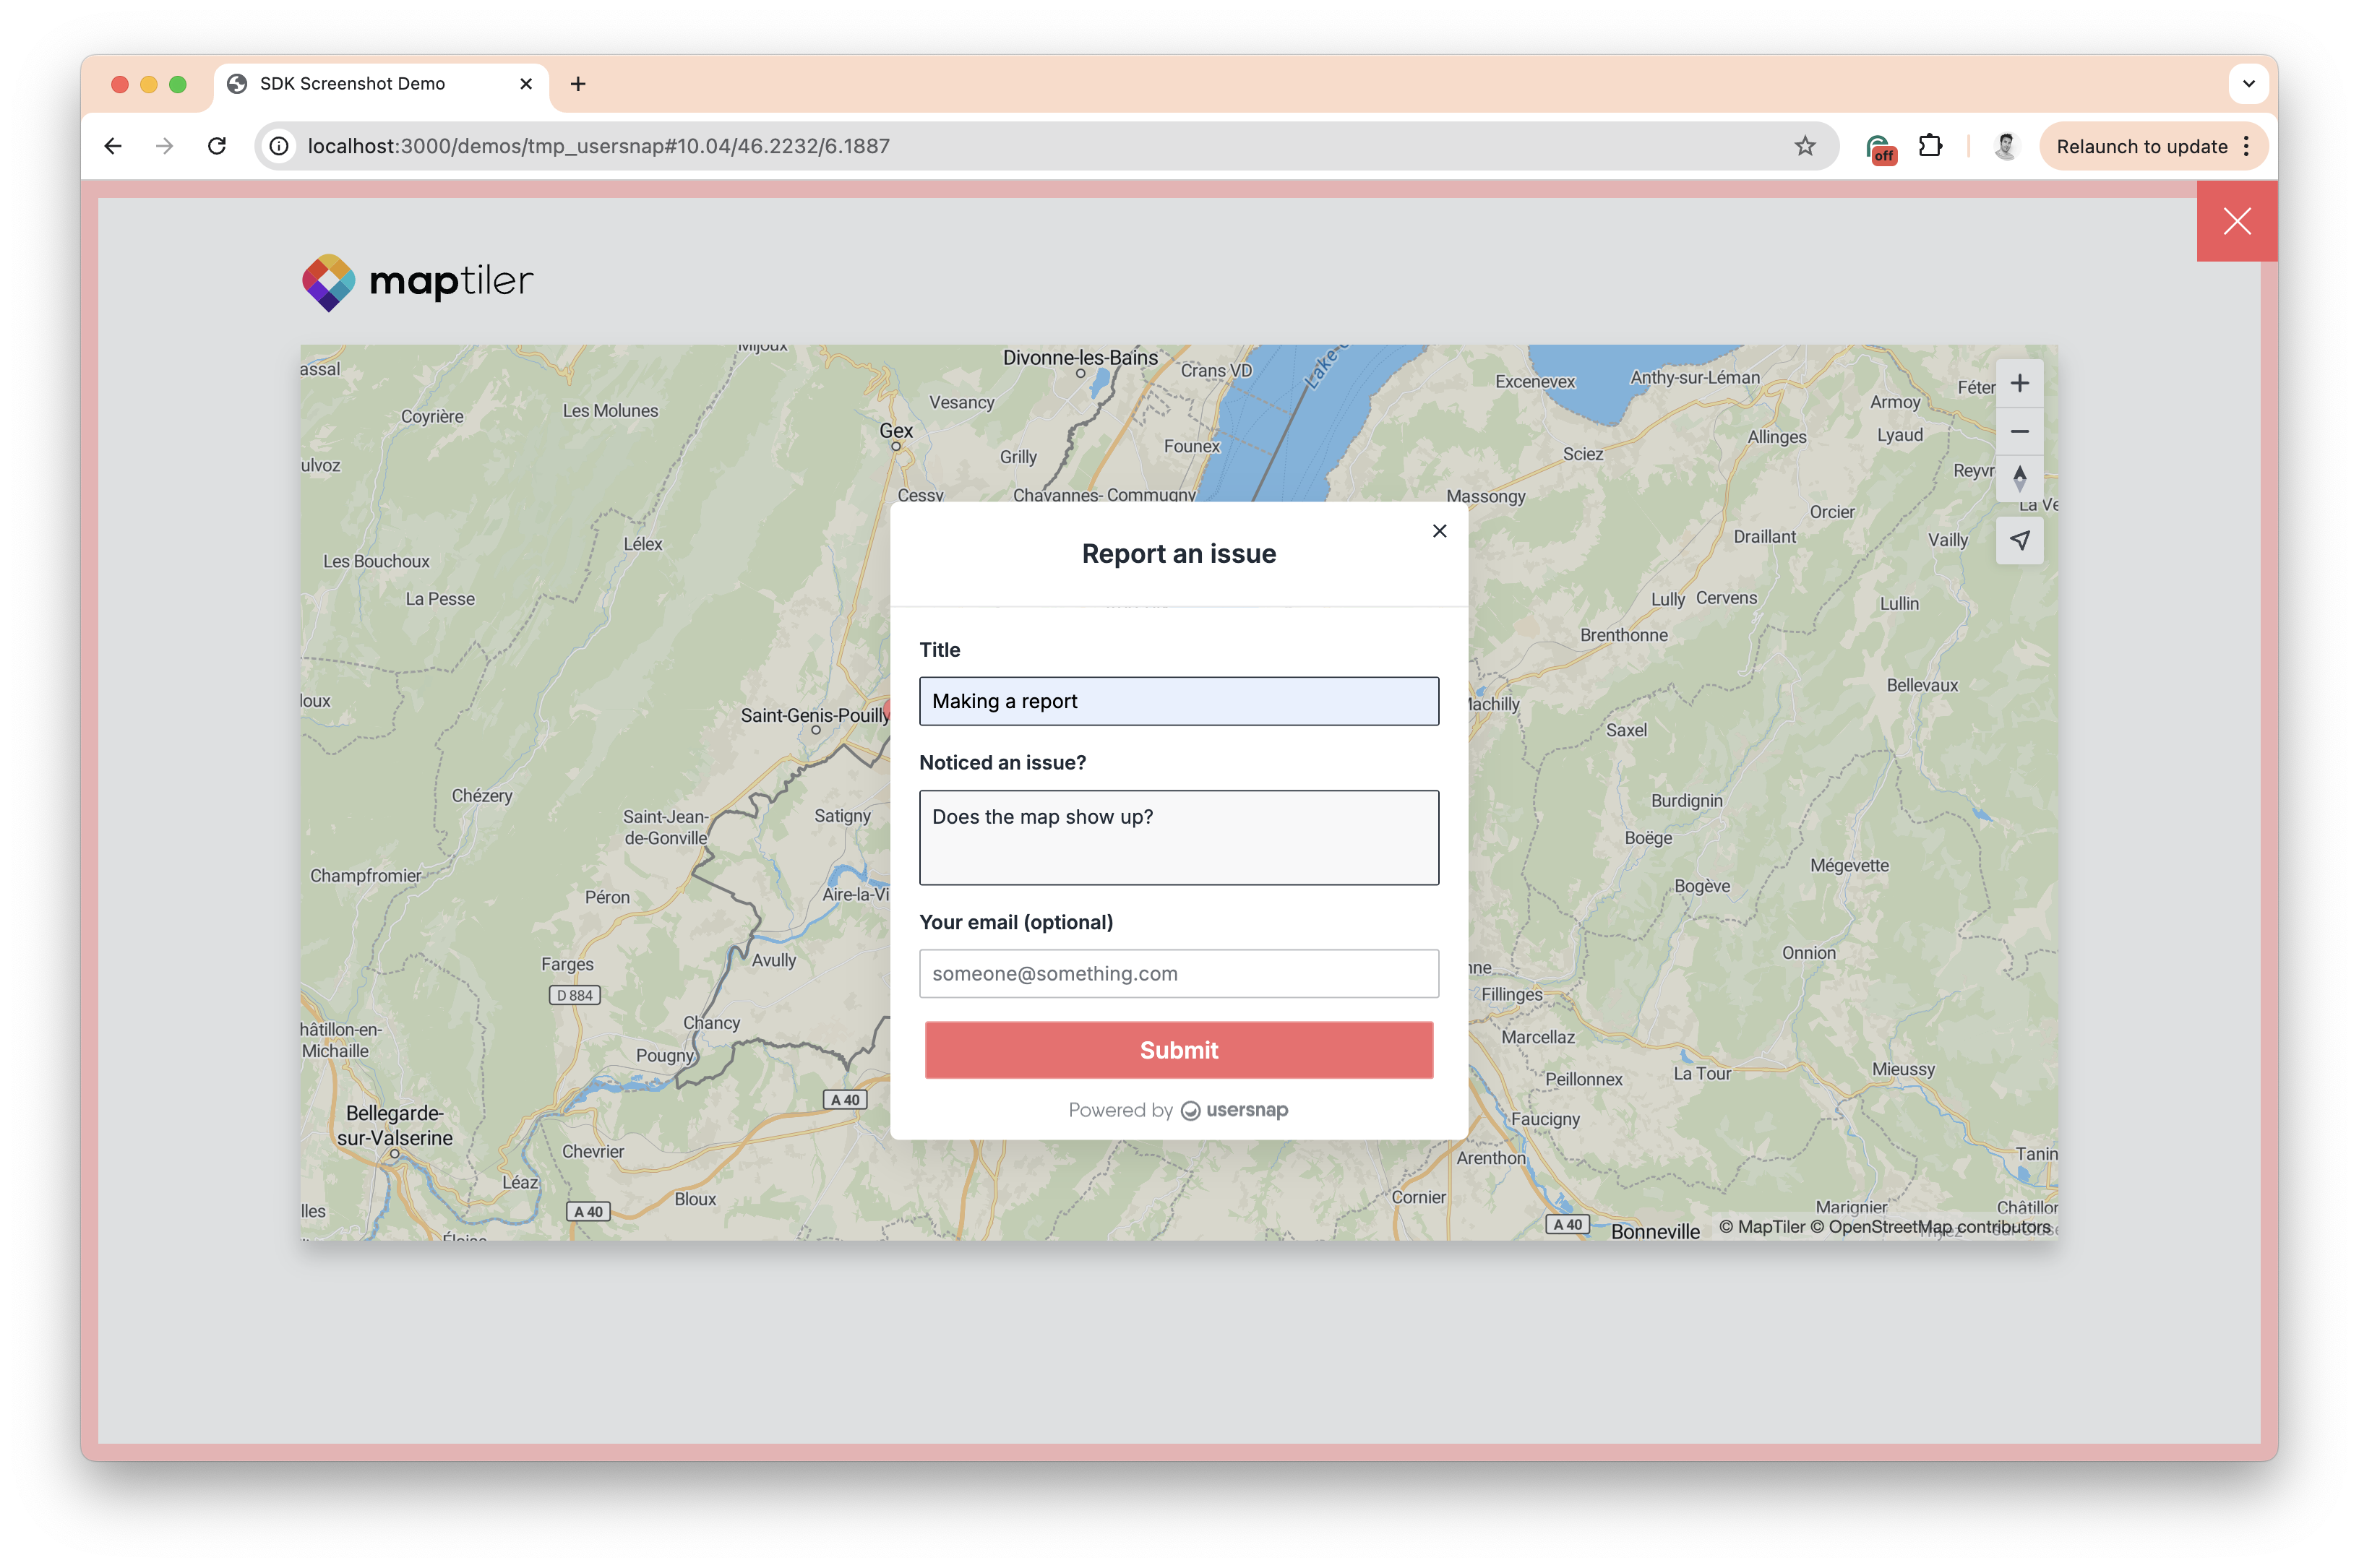
Task: Select the SDK Screenshot Demo tab
Action: click(352, 84)
